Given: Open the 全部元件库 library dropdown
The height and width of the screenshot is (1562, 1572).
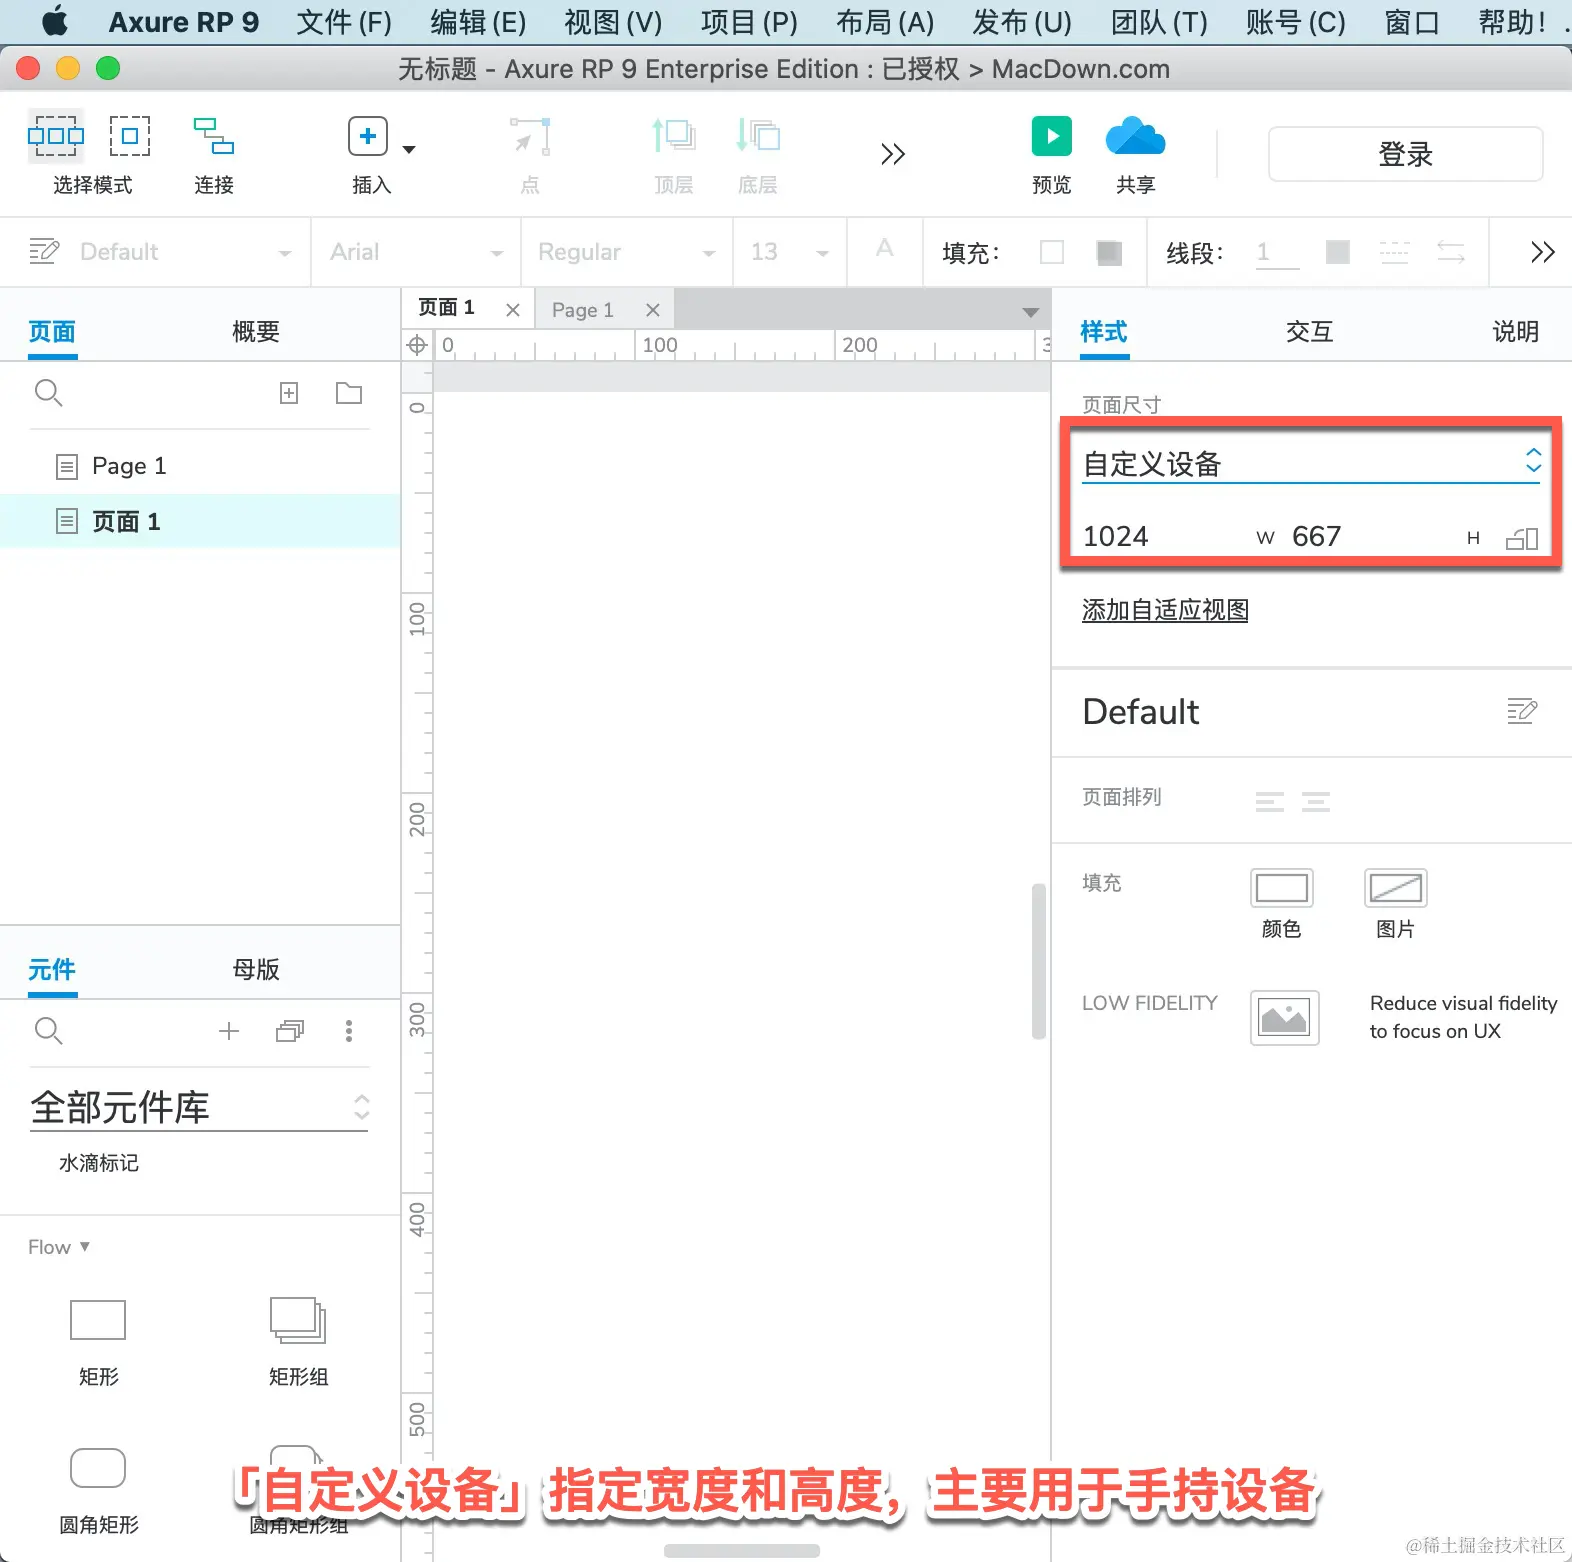Looking at the screenshot, I should pyautogui.click(x=199, y=1107).
